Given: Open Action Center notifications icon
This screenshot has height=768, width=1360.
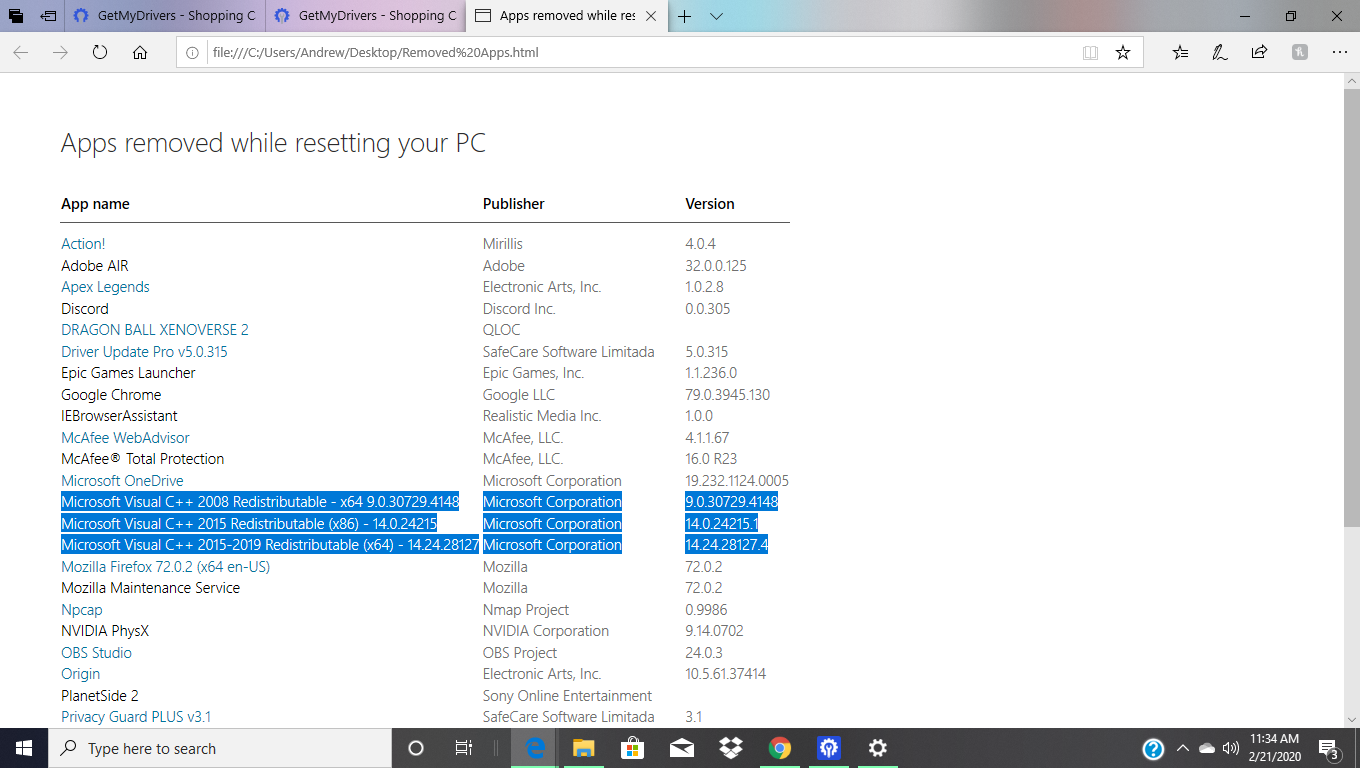Looking at the screenshot, I should [1329, 748].
